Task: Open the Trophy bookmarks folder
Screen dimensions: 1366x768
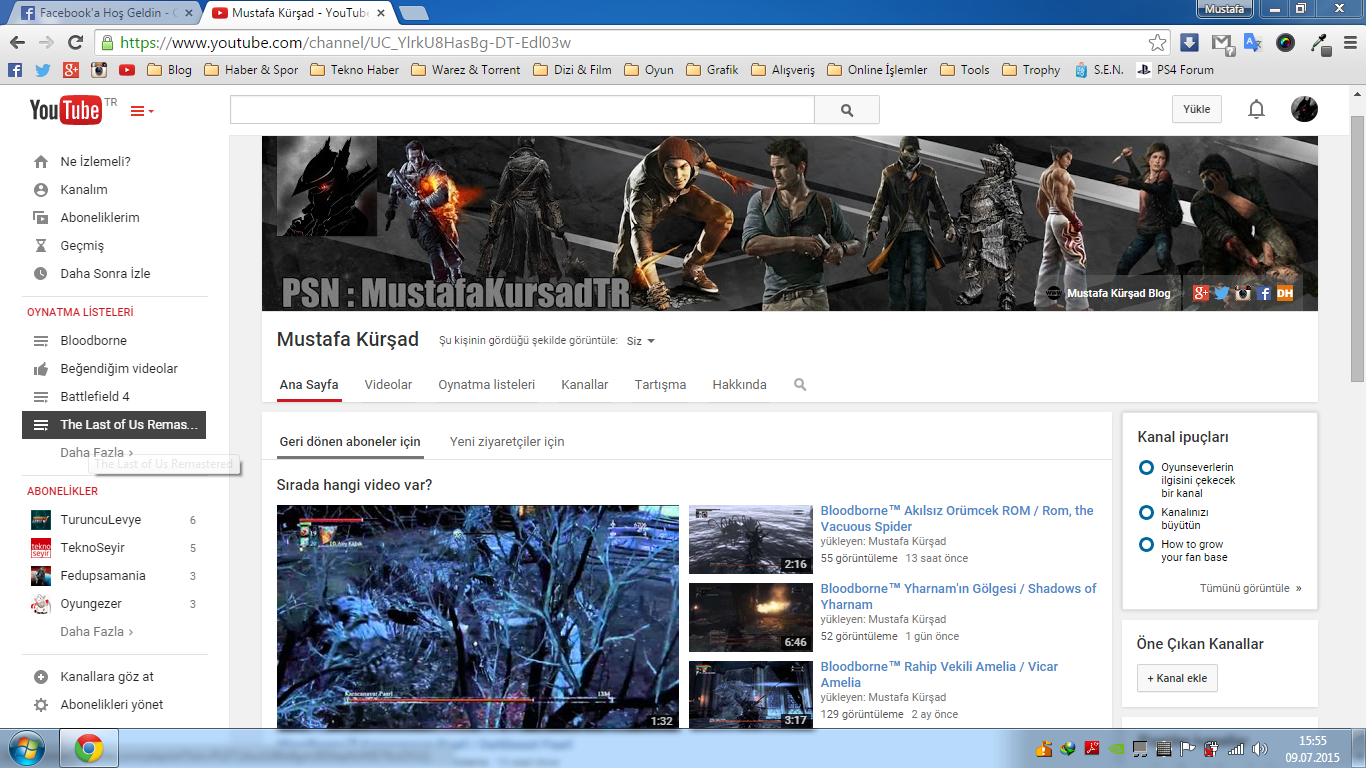Action: [1031, 70]
